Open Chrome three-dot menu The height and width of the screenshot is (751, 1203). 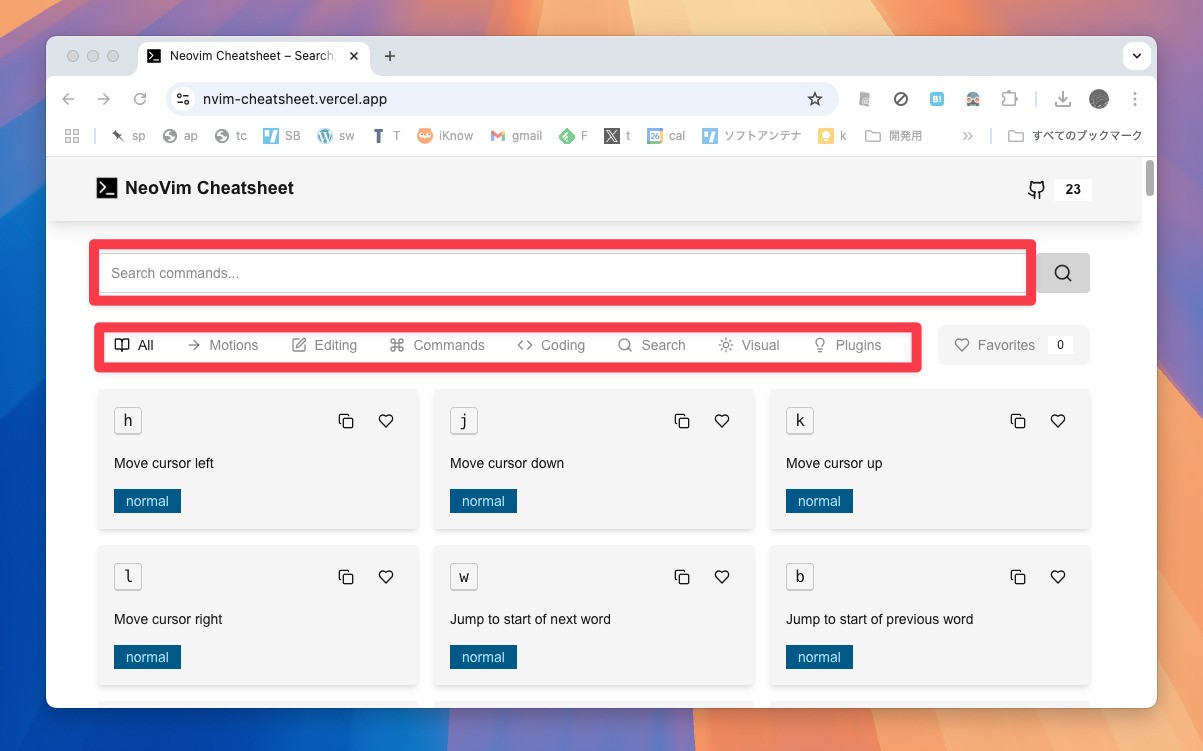pyautogui.click(x=1135, y=99)
